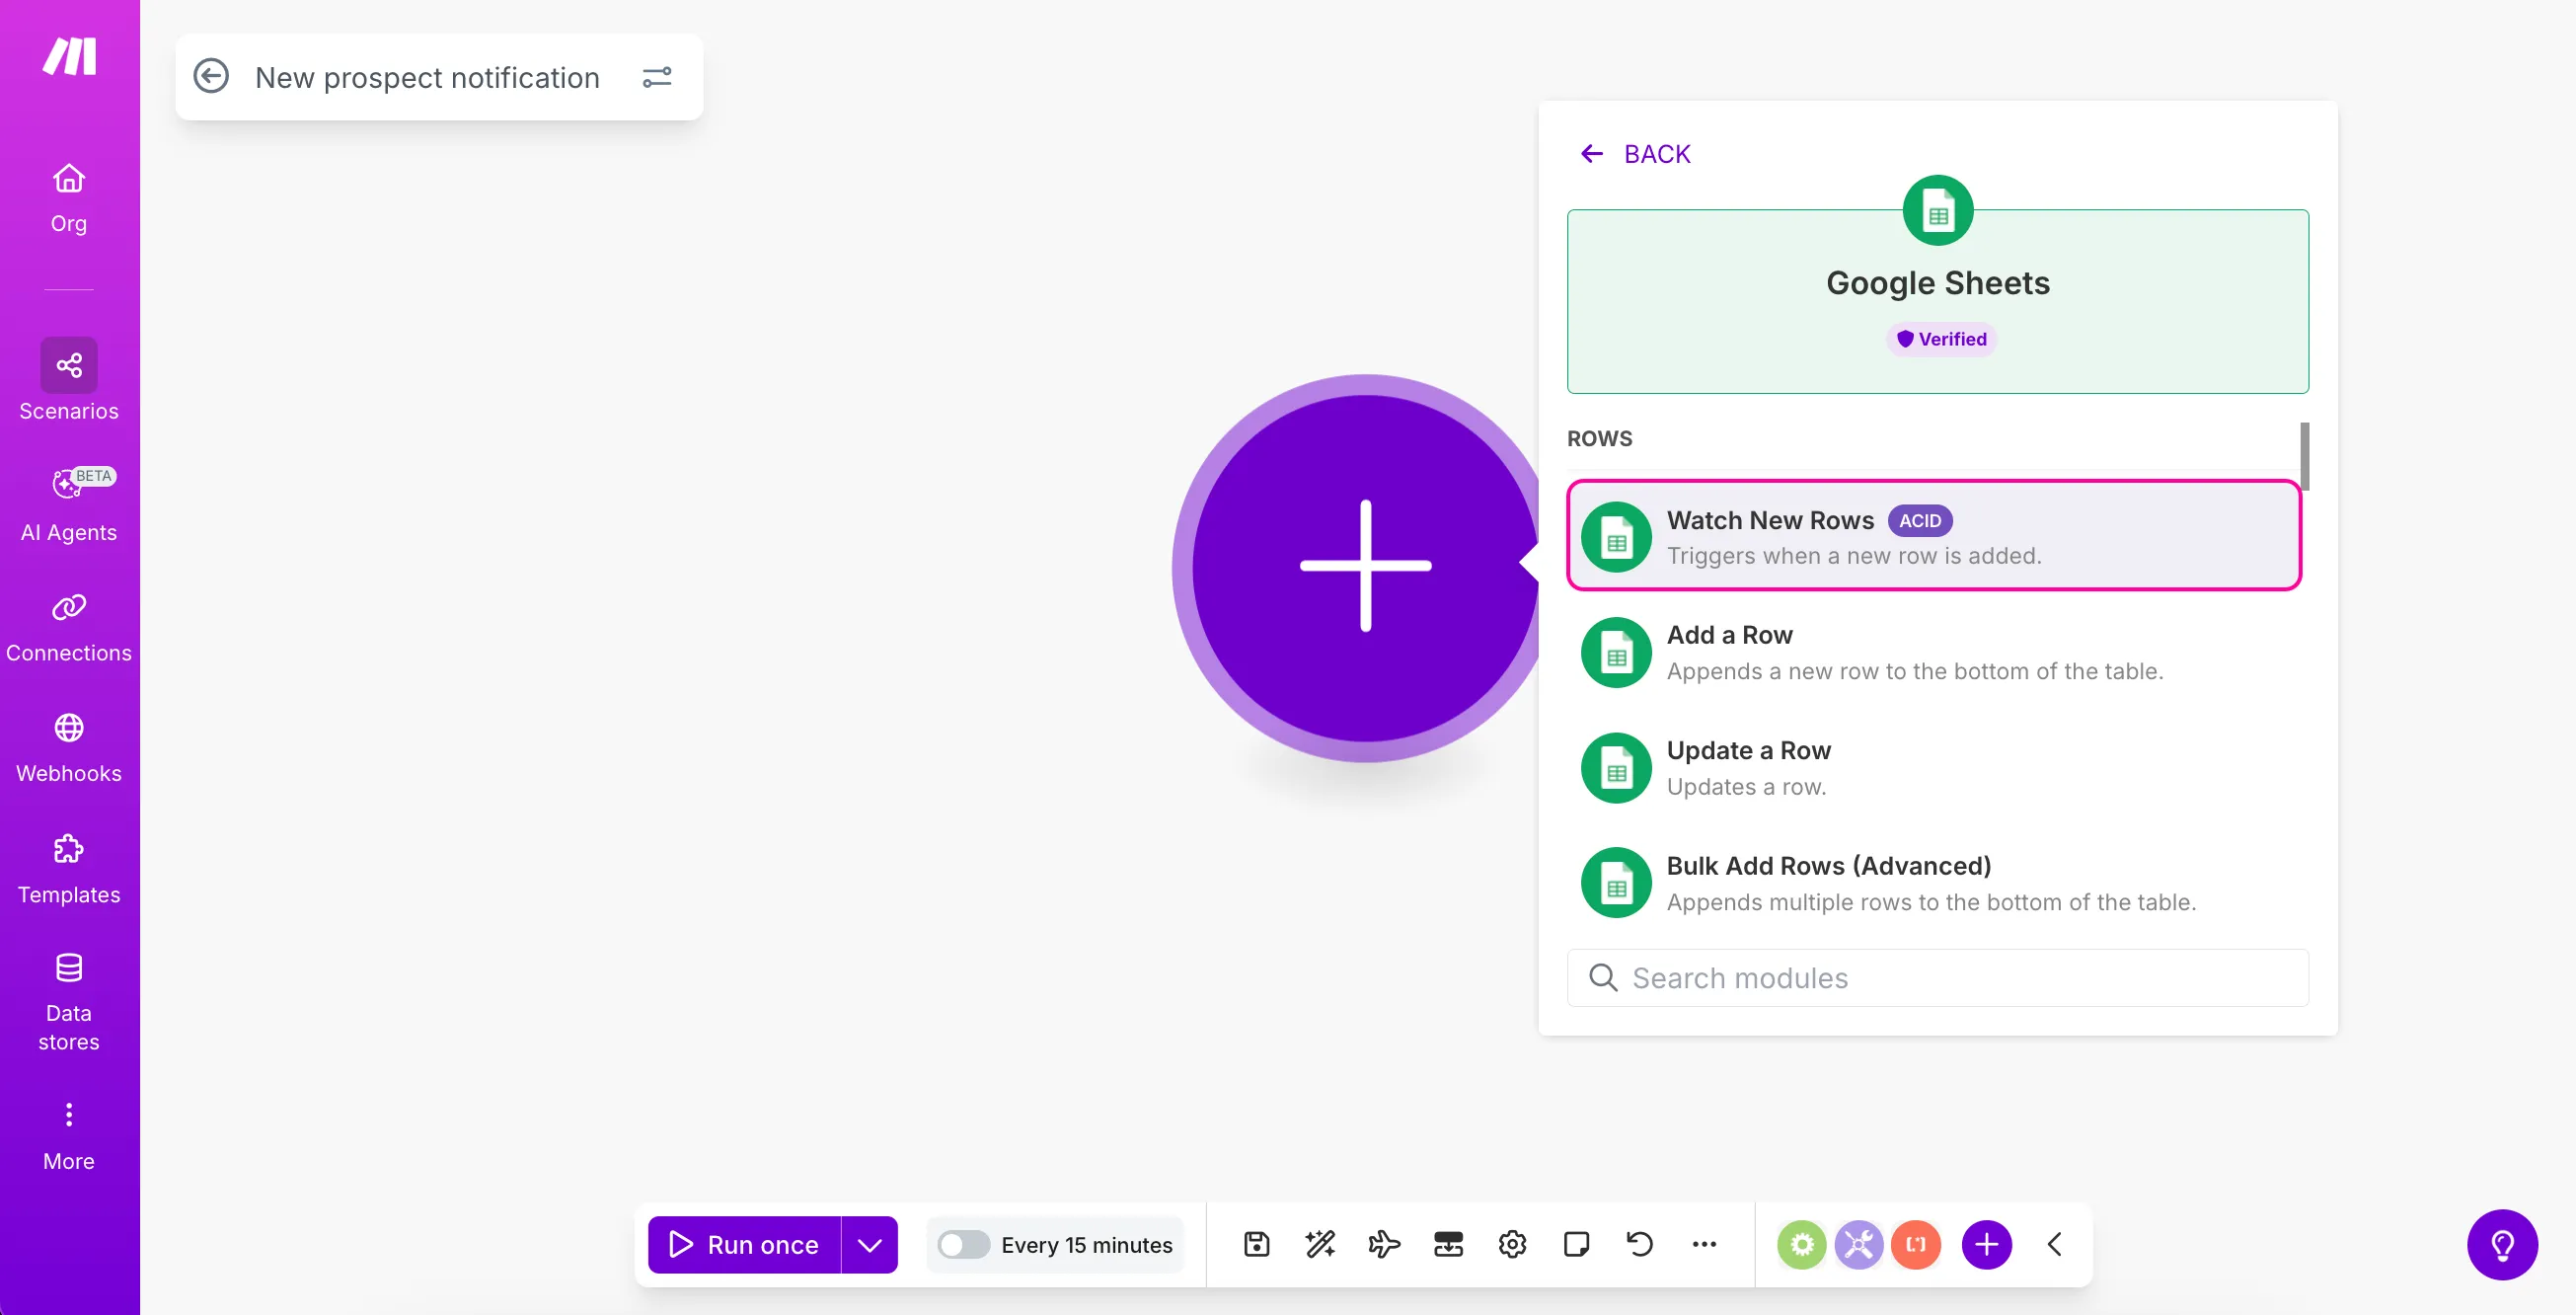Click the ROWS section heading
2576x1315 pixels.
tap(1600, 439)
